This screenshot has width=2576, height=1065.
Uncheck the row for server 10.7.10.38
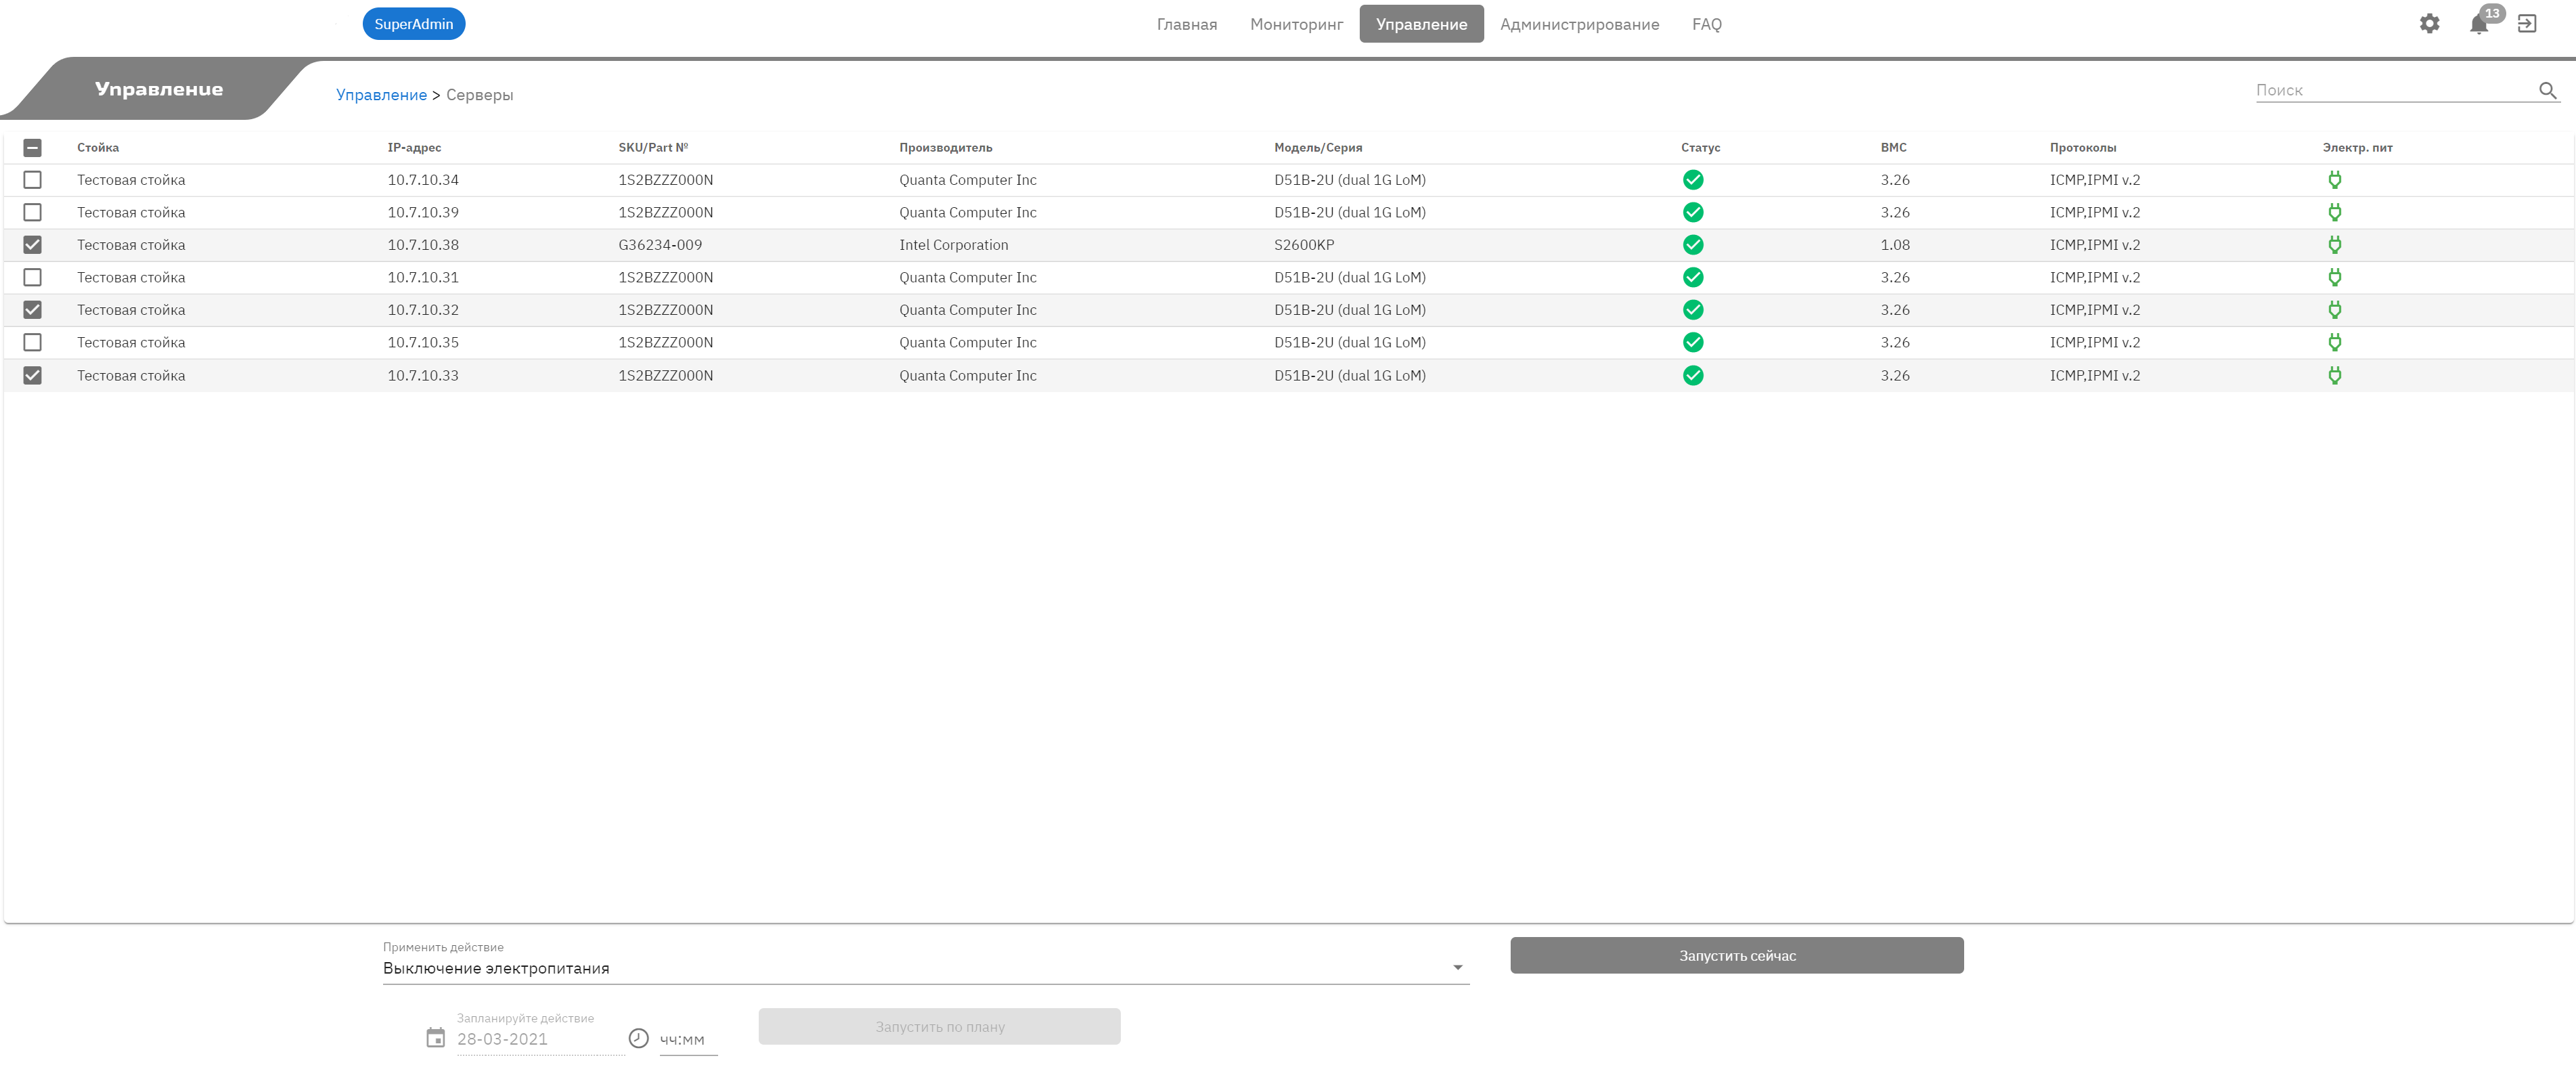click(x=32, y=245)
